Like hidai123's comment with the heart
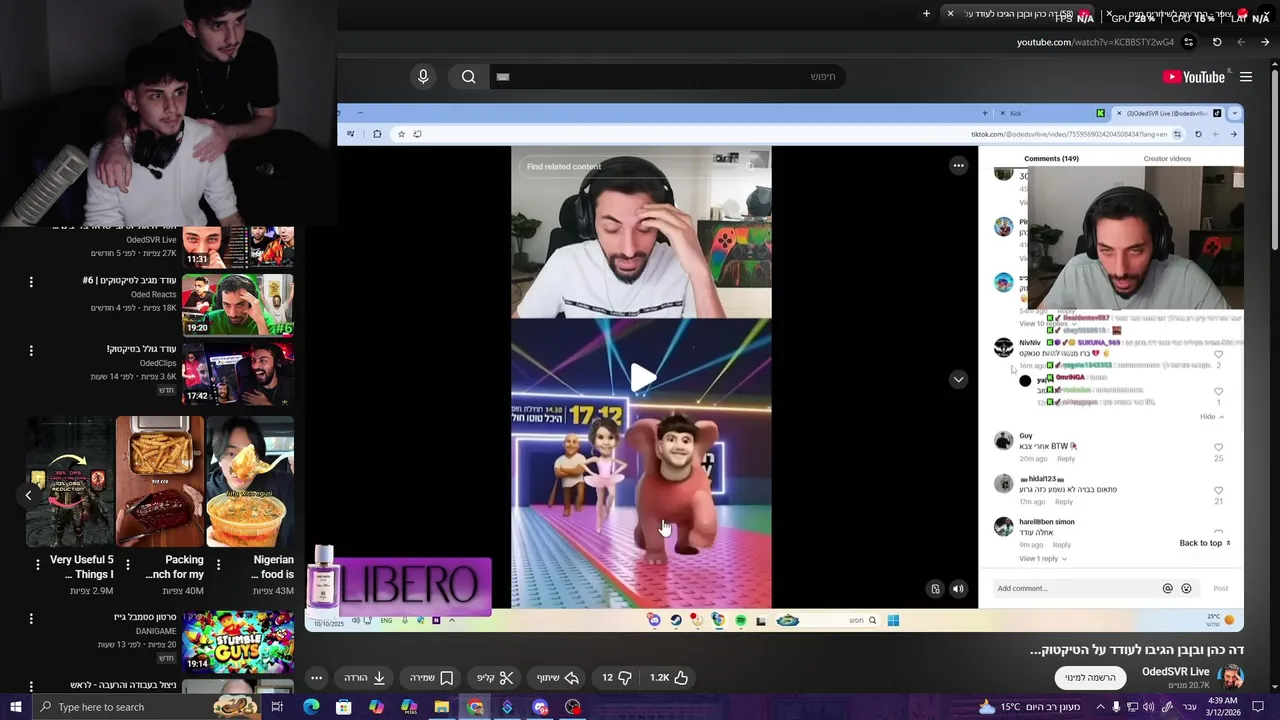1280x720 pixels. [1218, 490]
